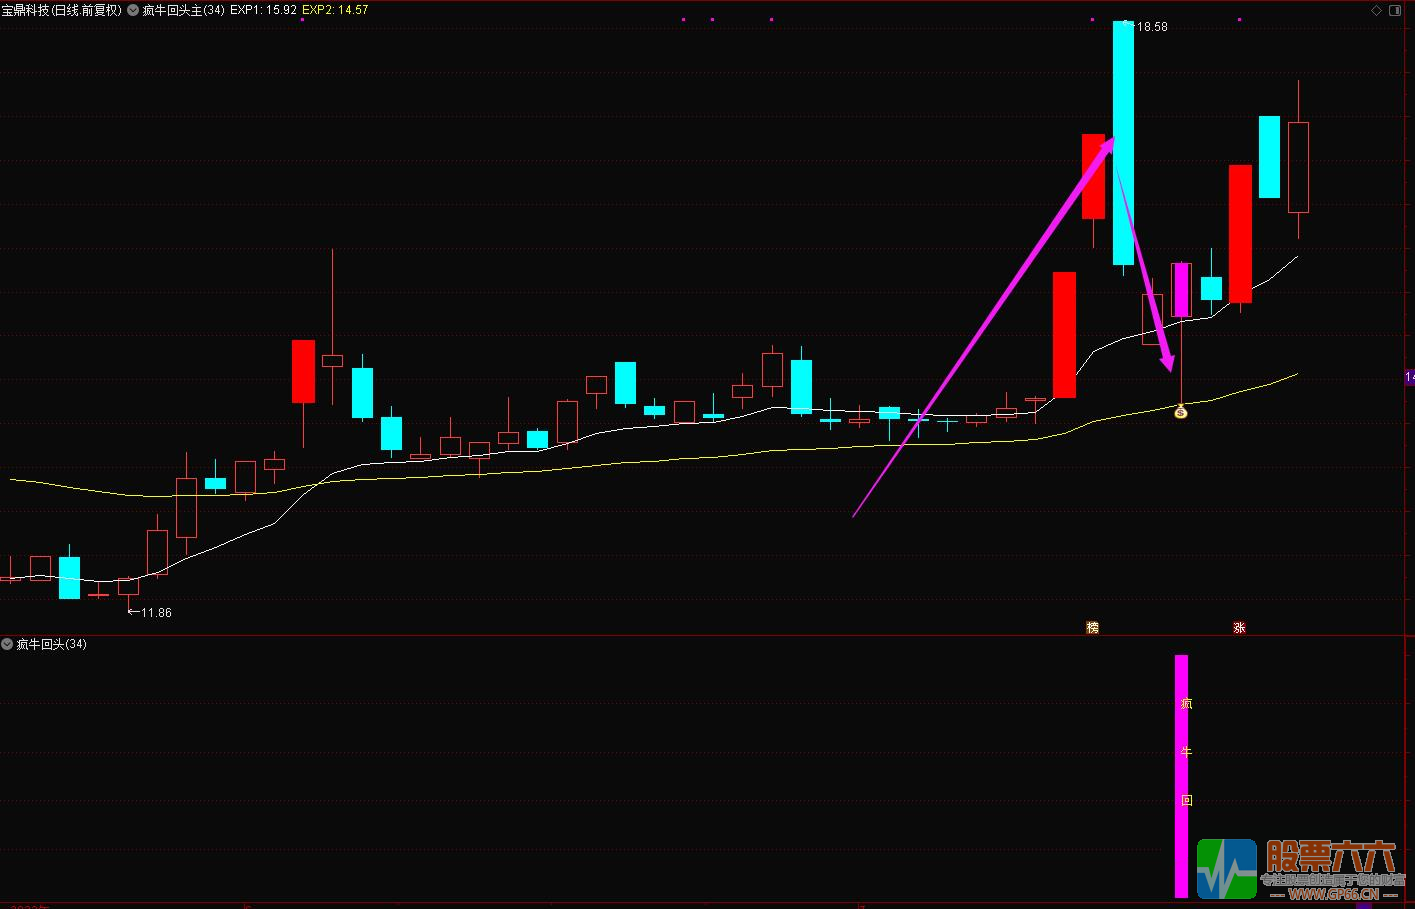
Task: Click the 涨 marker icon on chart bottom
Action: [x=1239, y=628]
